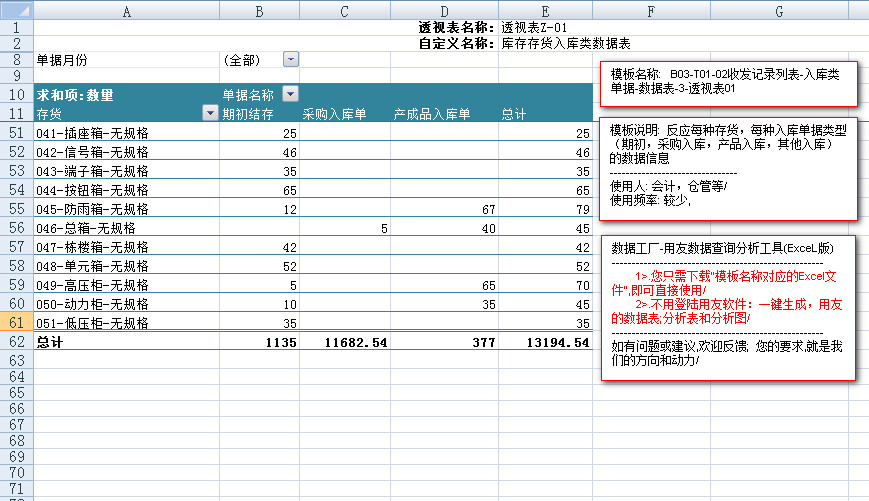This screenshot has height=501, width=869.
Task: Select column C header
Action: pyautogui.click(x=343, y=10)
